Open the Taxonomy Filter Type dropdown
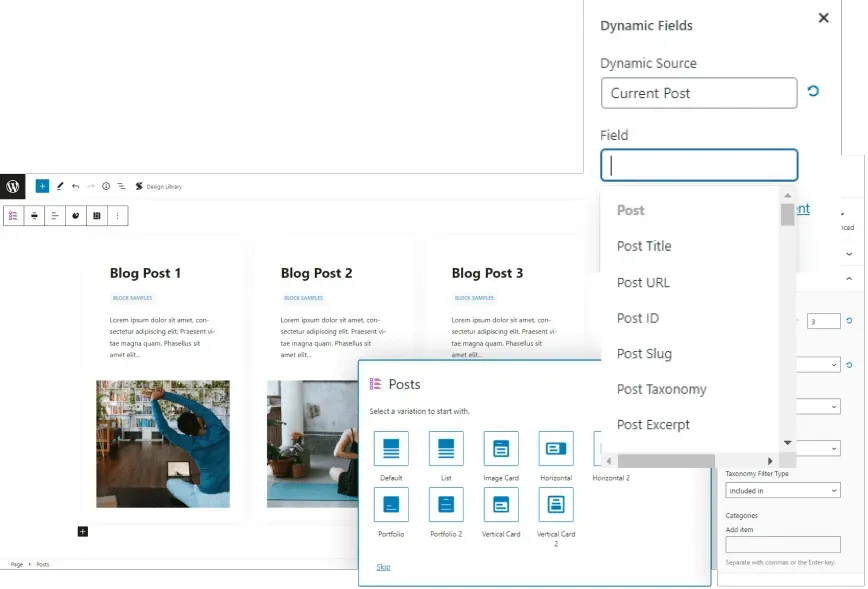Viewport: 868px width, 589px height. [x=782, y=490]
